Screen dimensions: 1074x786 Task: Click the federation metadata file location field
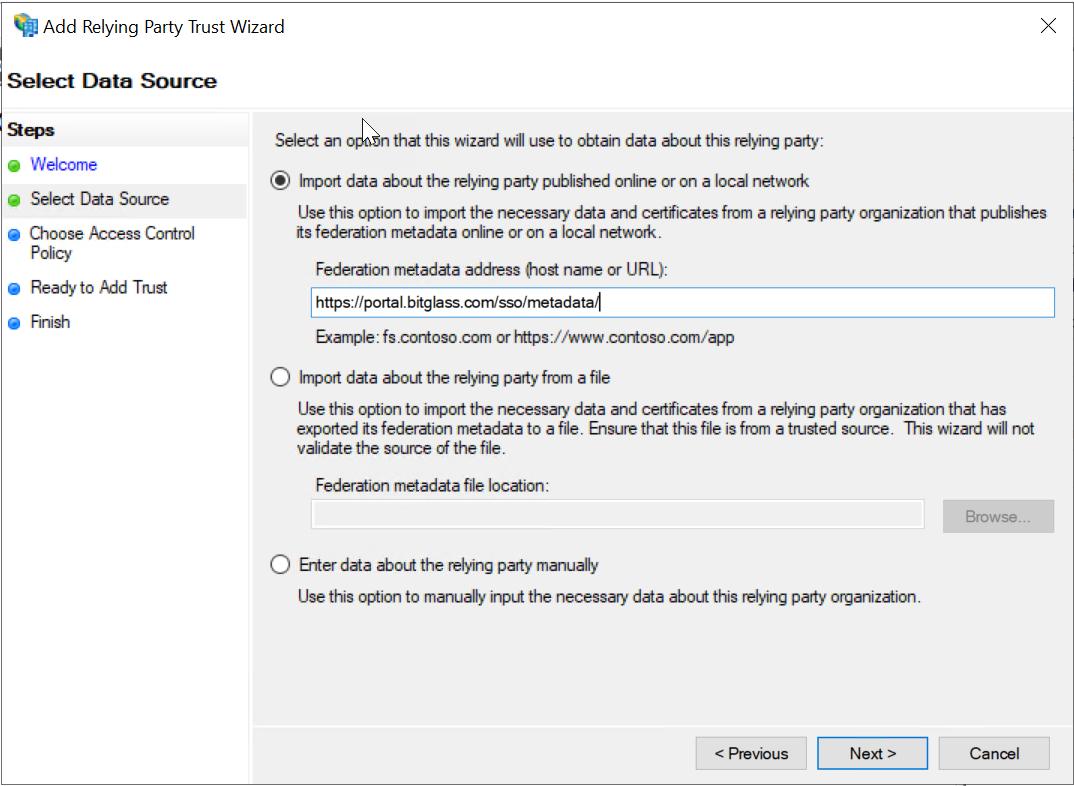[x=618, y=514]
